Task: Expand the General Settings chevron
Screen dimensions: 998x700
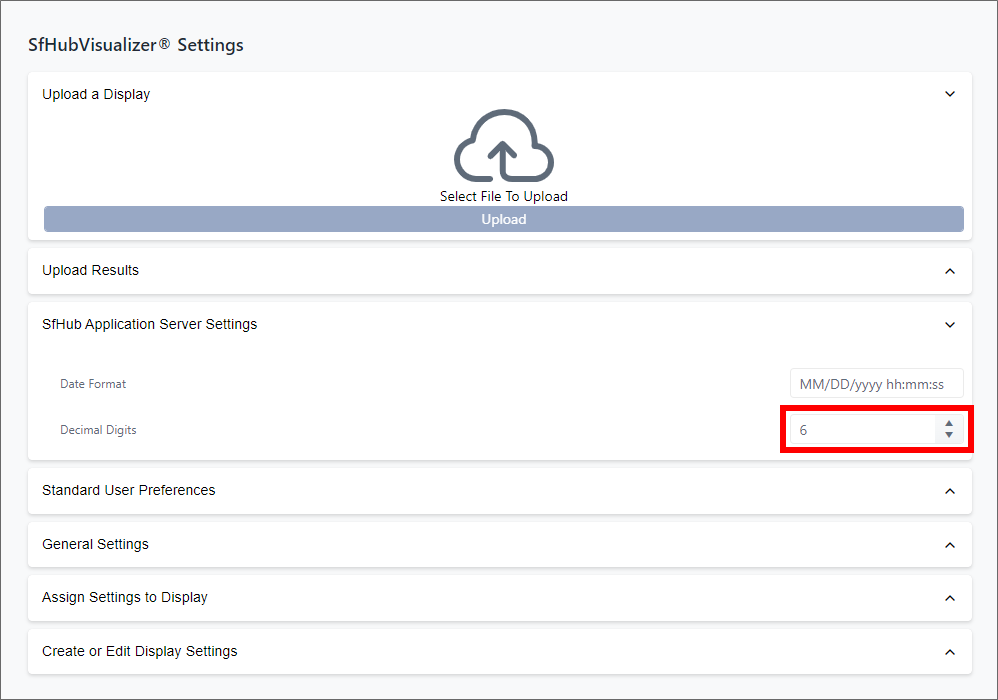Action: click(949, 545)
